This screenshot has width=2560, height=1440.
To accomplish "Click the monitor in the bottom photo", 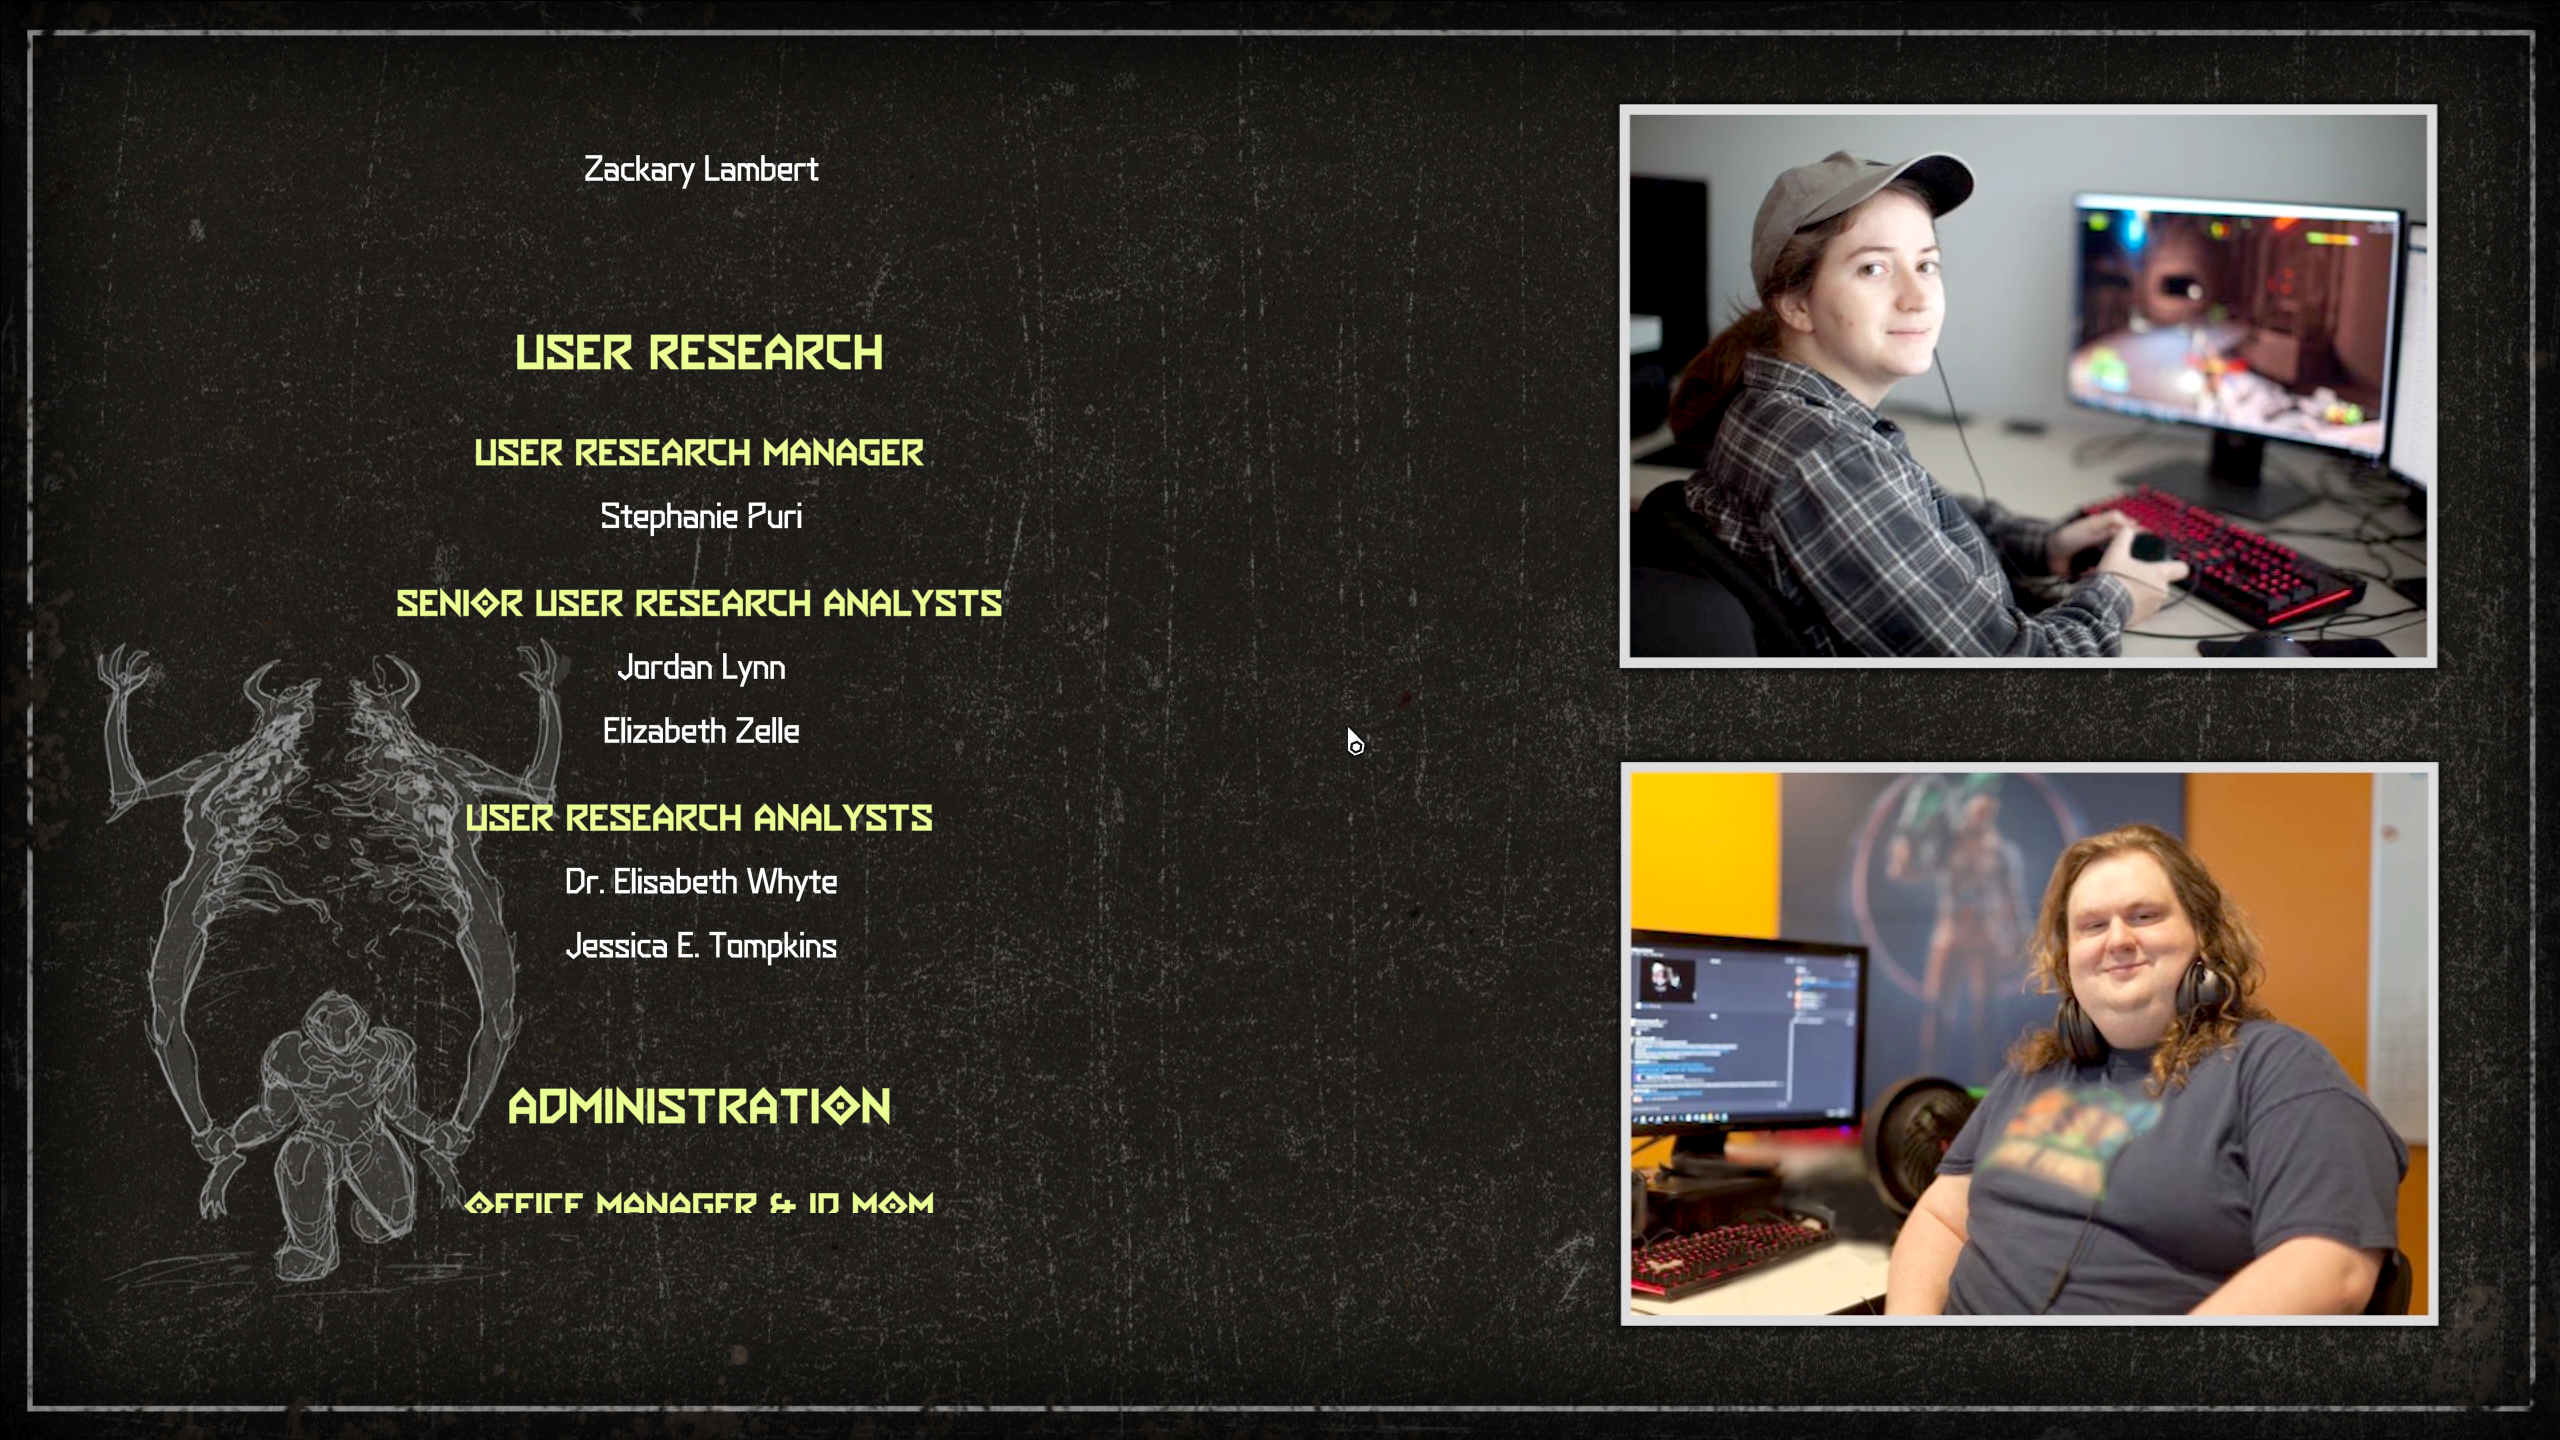I will click(1745, 1035).
